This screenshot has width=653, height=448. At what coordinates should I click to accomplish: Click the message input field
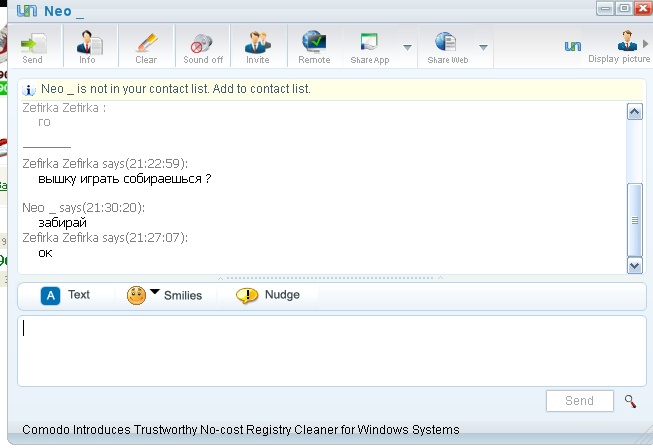[x=331, y=351]
